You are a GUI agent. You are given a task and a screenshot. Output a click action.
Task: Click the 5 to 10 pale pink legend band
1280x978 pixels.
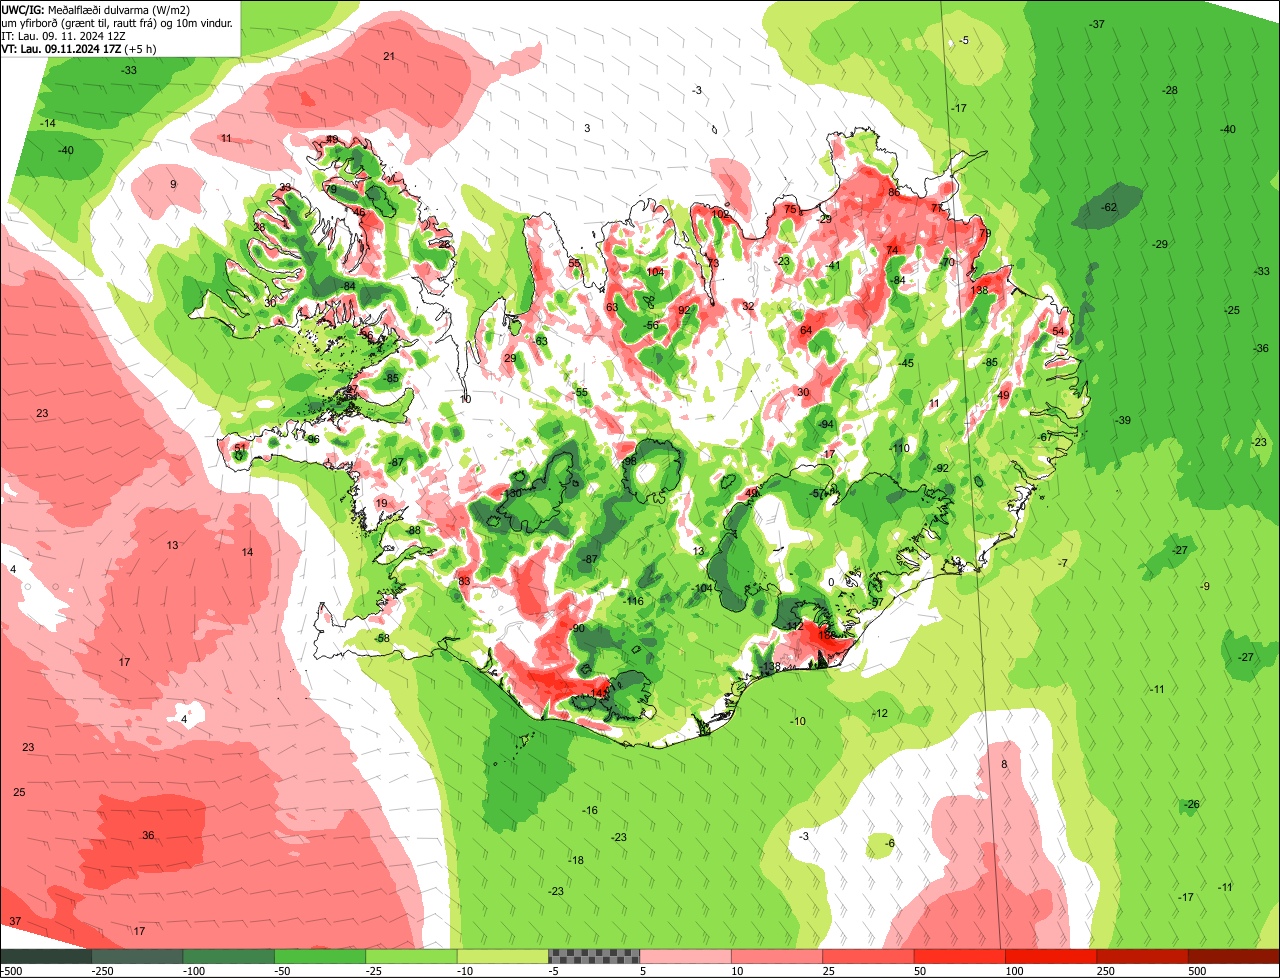click(x=685, y=956)
